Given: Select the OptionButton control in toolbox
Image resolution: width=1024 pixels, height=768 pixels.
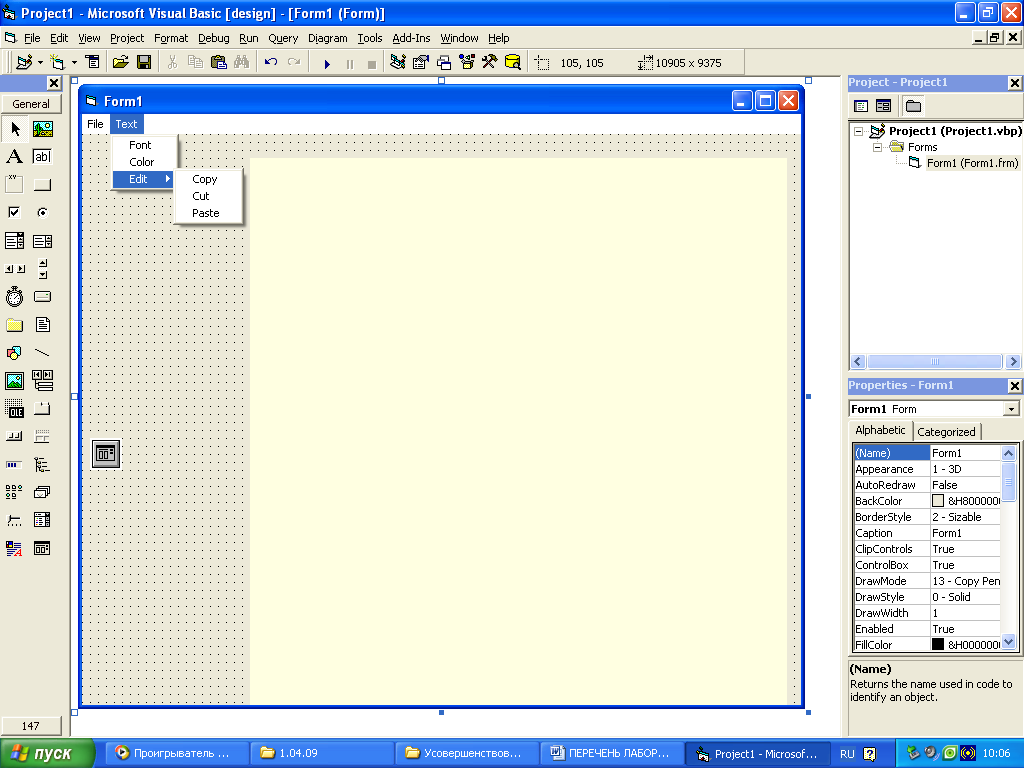Looking at the screenshot, I should 42,213.
